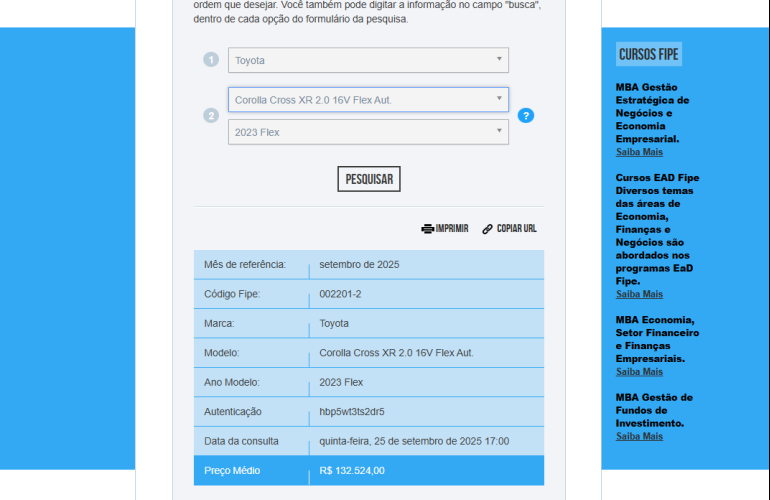Expand the Corolla Cross XR model dropdown
This screenshot has height=500, width=770.
(368, 100)
